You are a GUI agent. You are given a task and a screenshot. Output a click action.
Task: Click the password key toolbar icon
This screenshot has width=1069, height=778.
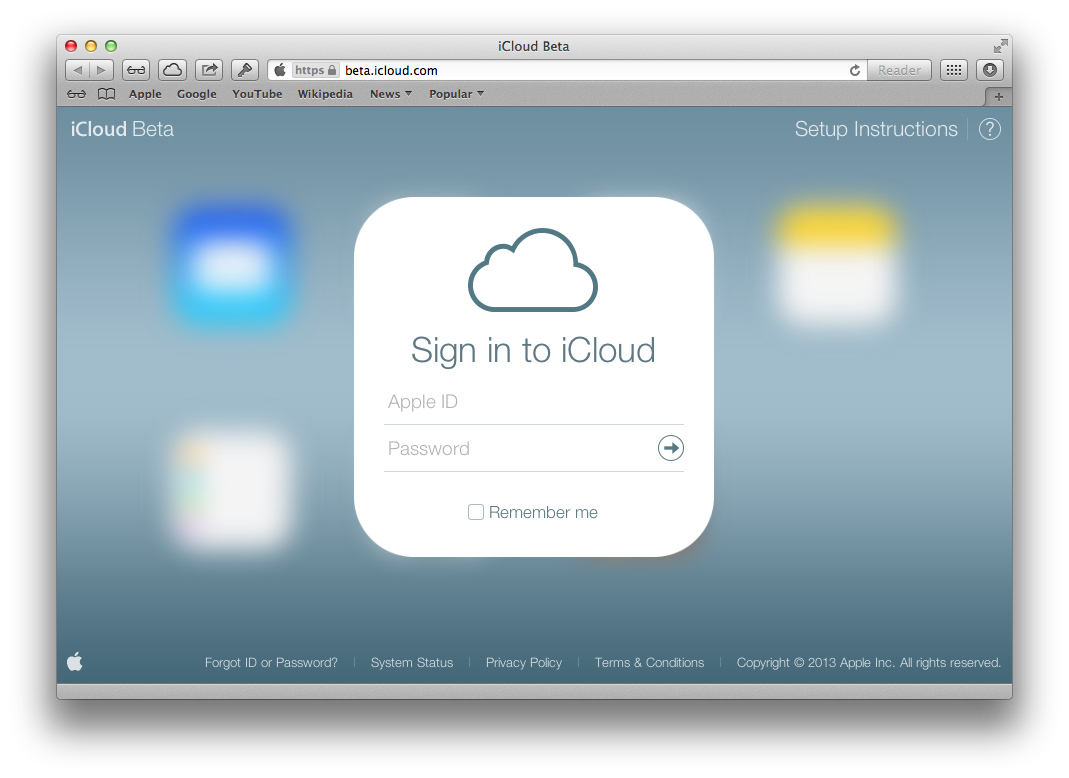(x=245, y=70)
